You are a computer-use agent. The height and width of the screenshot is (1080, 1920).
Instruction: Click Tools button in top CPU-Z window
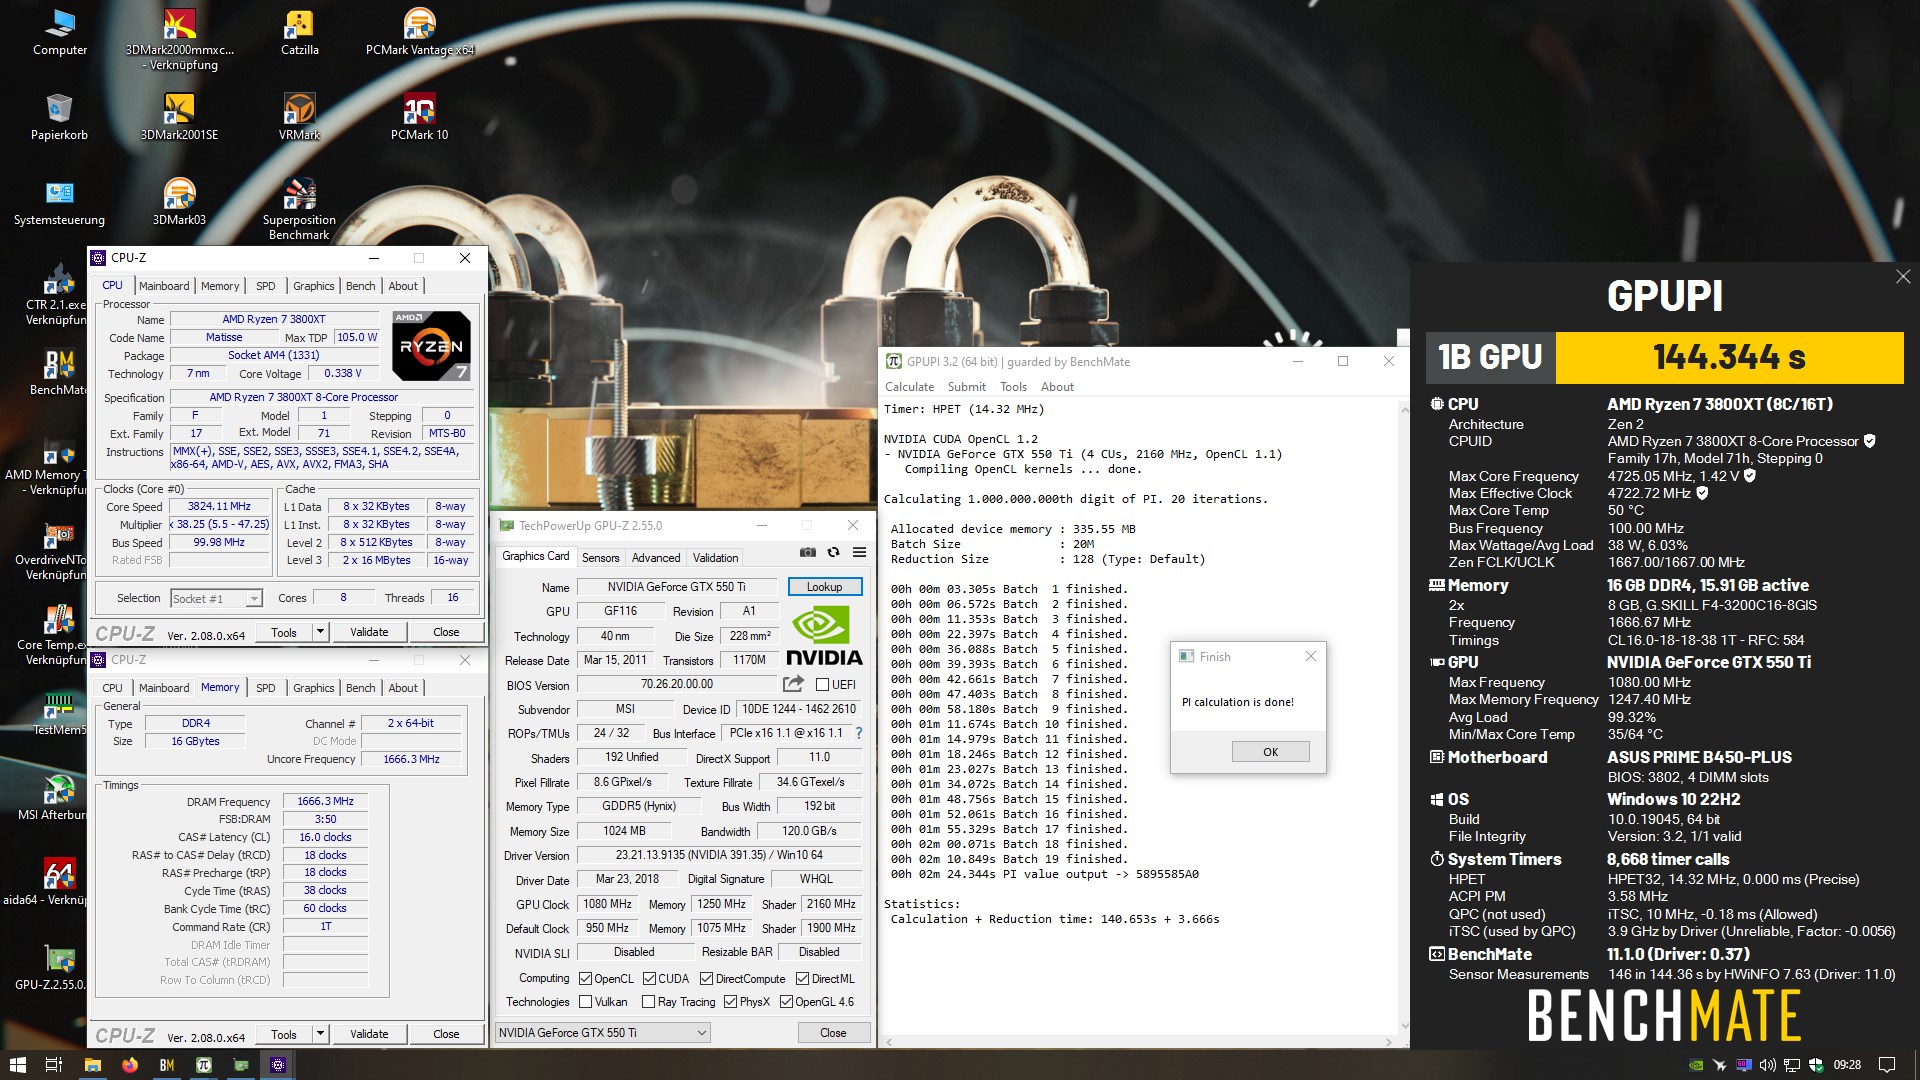point(284,632)
